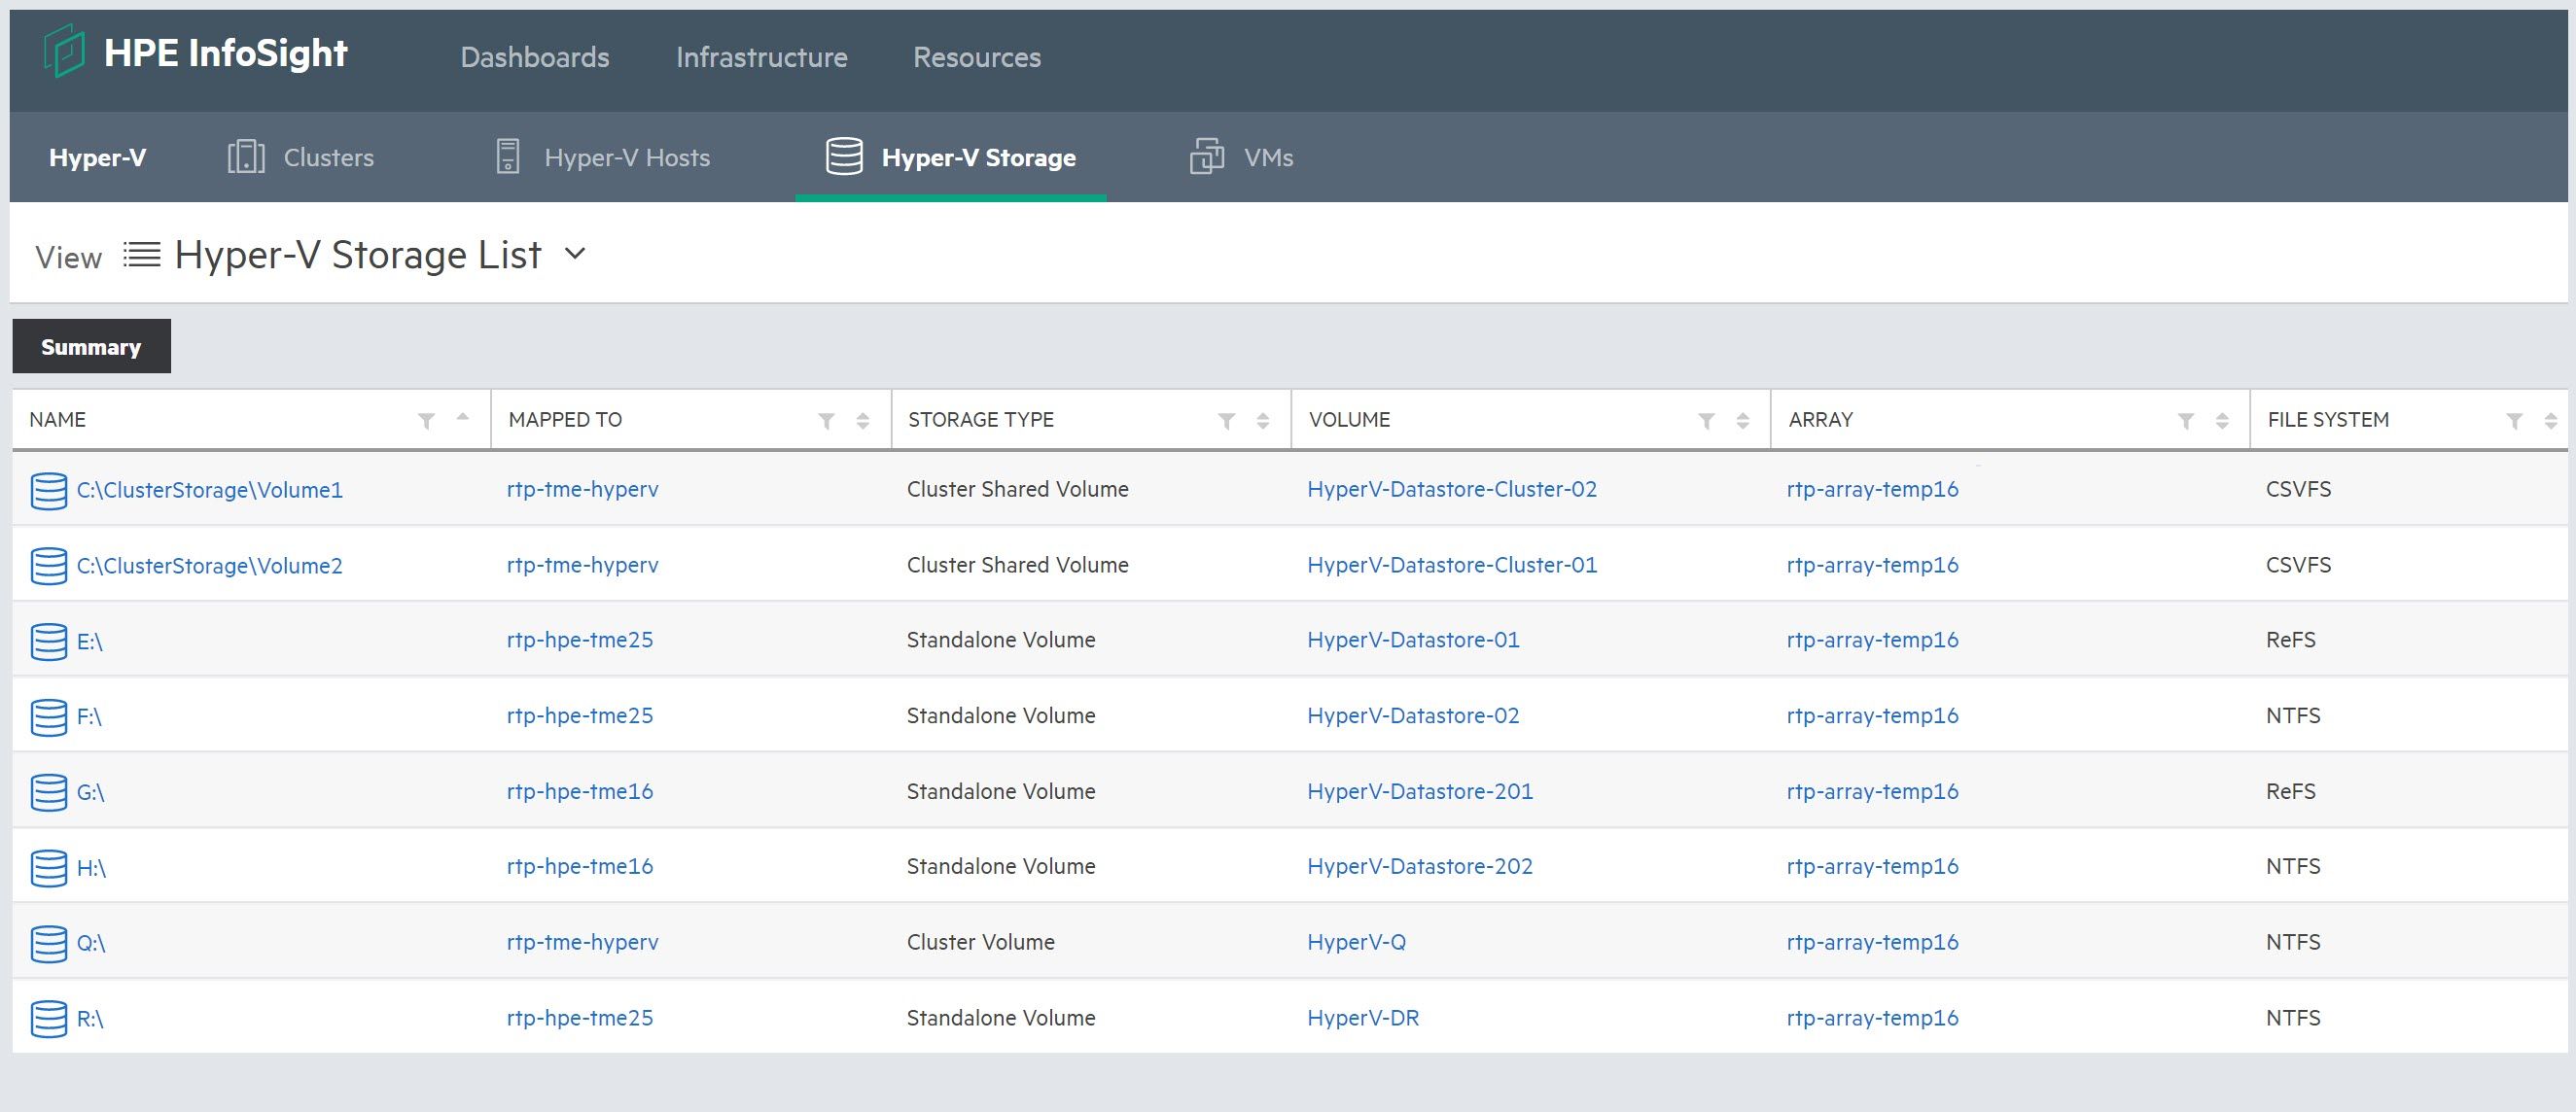Select the Hyper-V Storage tab
This screenshot has width=2576, height=1112.
pos(951,157)
